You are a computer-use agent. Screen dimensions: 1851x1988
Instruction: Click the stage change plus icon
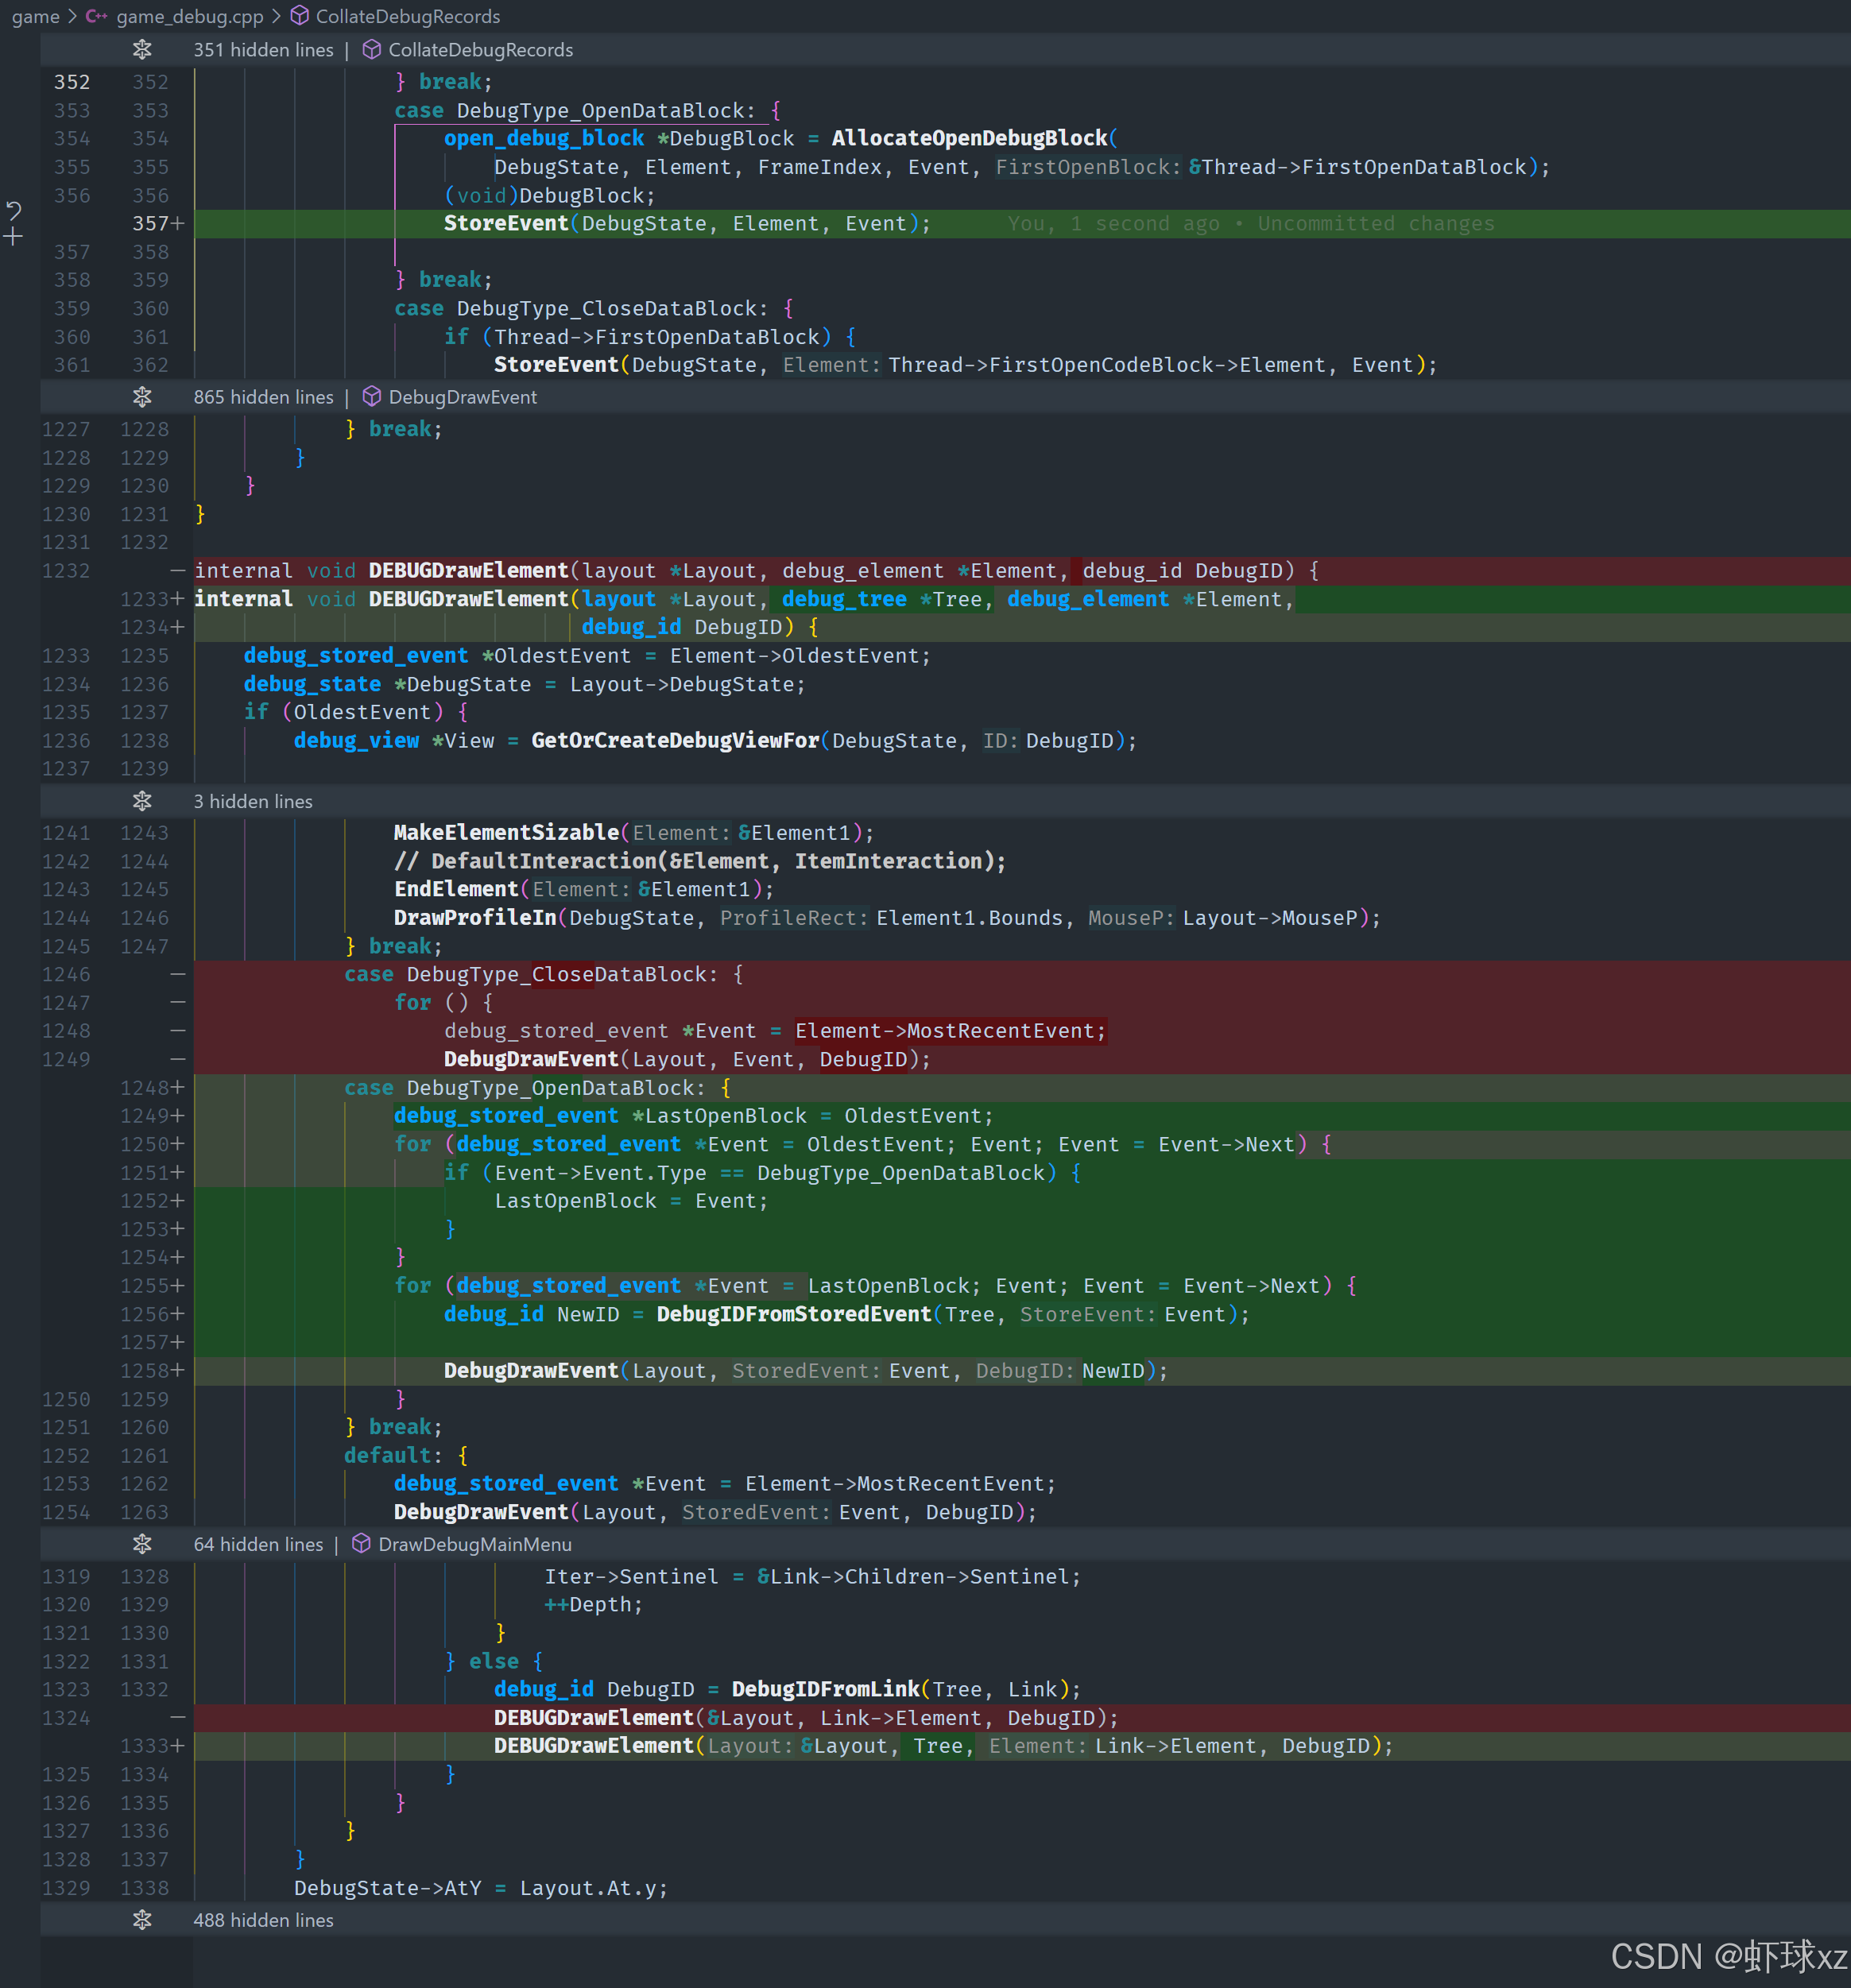click(14, 237)
